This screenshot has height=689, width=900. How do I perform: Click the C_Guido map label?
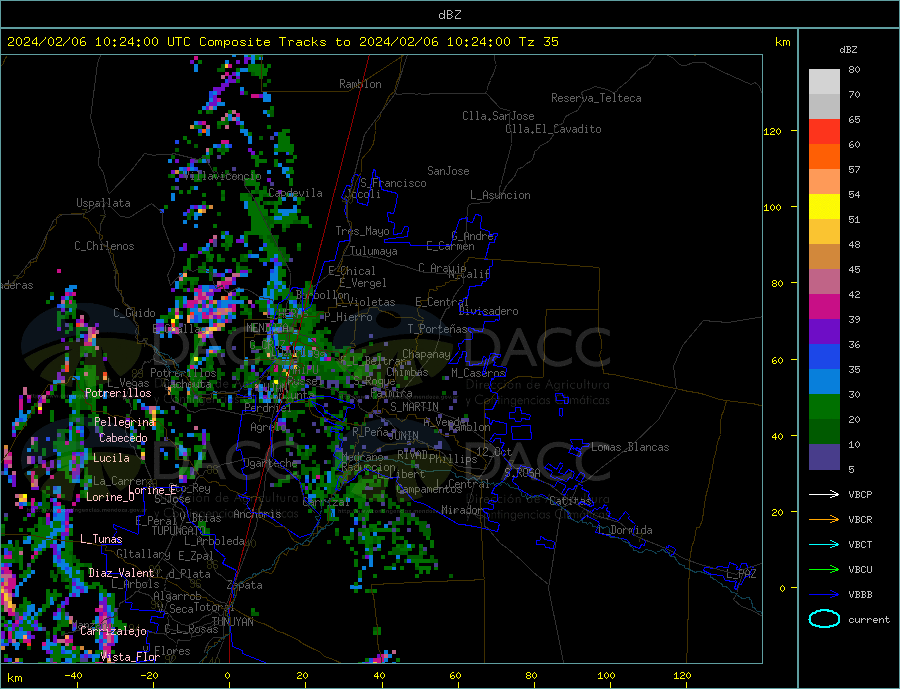(x=134, y=313)
